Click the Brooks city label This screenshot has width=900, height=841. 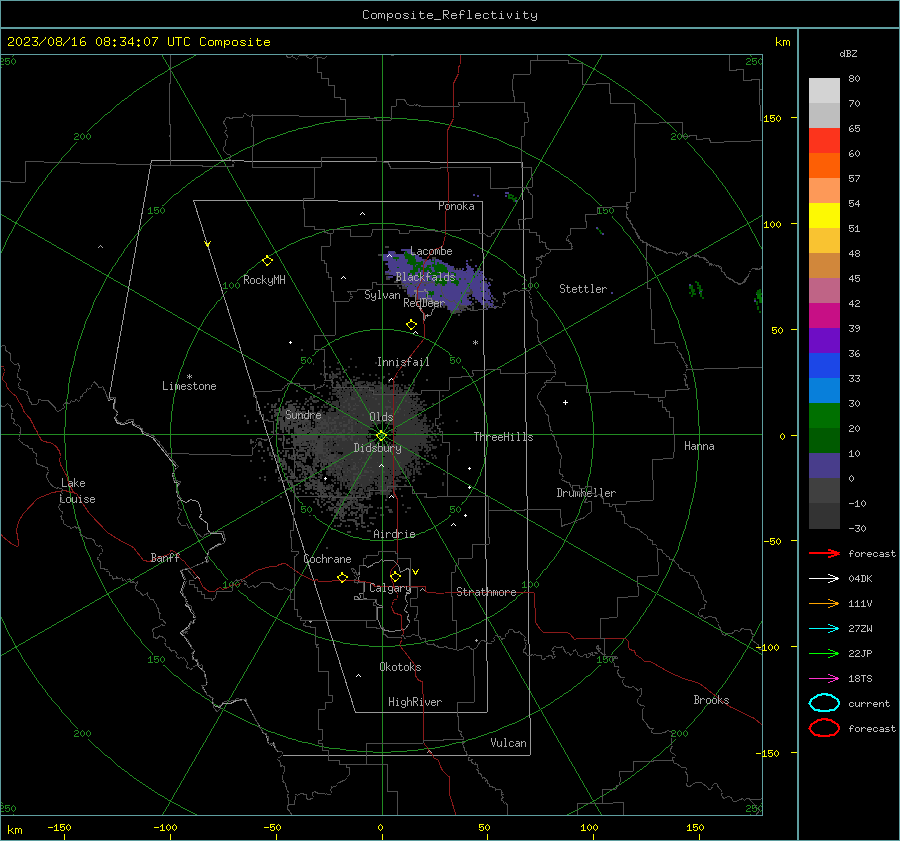pyautogui.click(x=711, y=700)
